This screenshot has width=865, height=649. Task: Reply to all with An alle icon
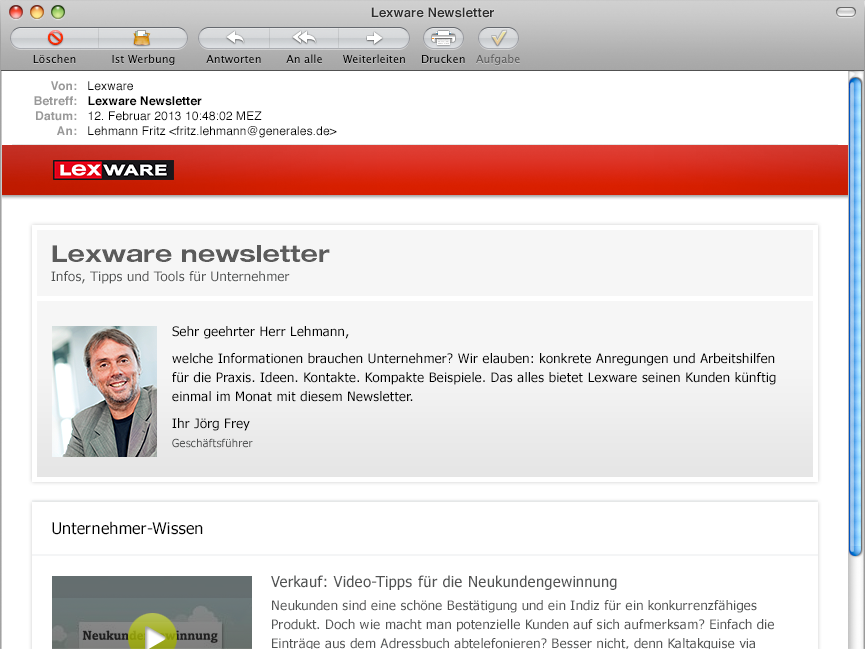tap(304, 38)
